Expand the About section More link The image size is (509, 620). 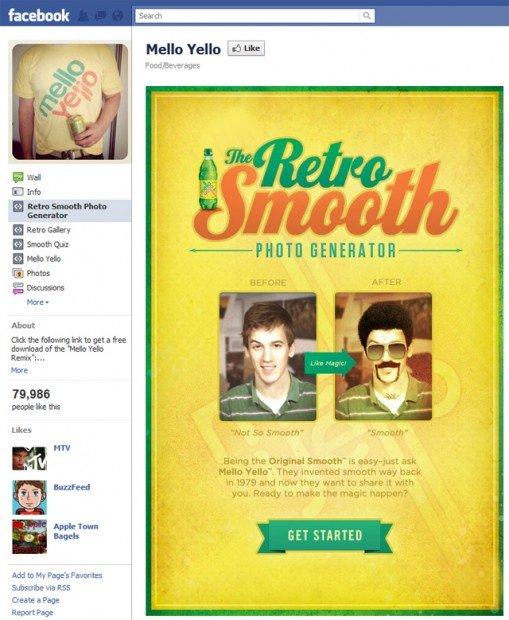19,370
